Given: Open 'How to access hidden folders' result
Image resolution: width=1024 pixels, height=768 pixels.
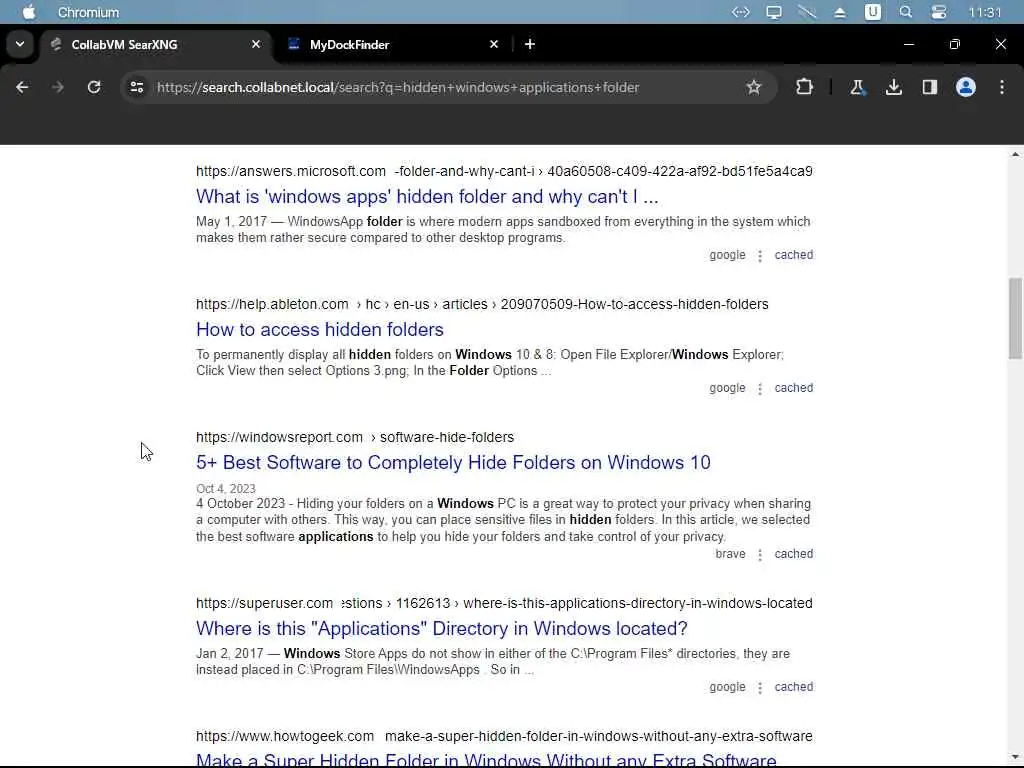Looking at the screenshot, I should point(320,329).
